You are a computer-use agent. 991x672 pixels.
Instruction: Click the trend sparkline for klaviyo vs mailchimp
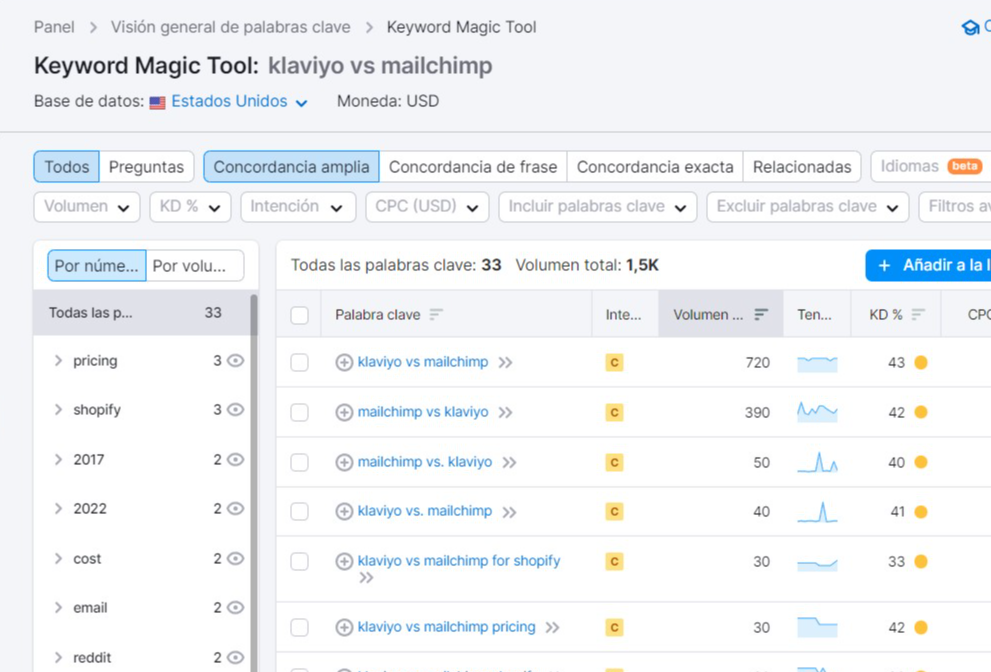point(817,363)
